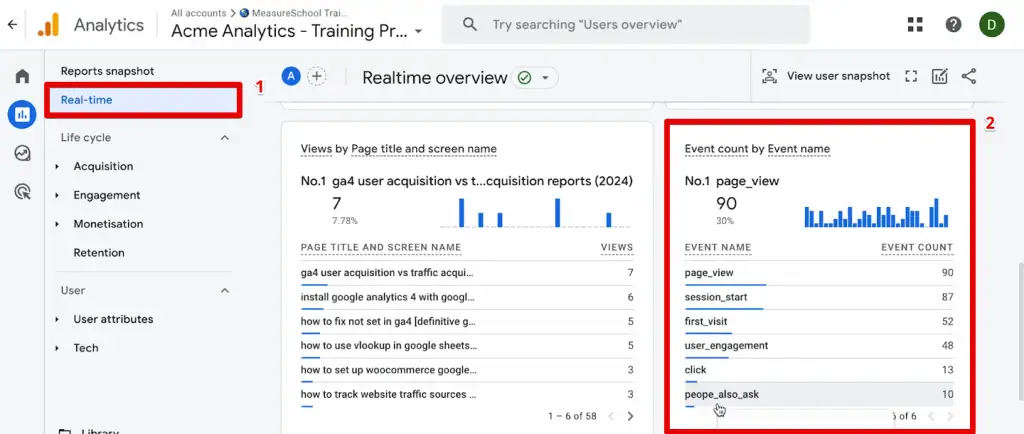Enter full screen with the expand icon
Image resolution: width=1024 pixels, height=434 pixels.
[911, 76]
